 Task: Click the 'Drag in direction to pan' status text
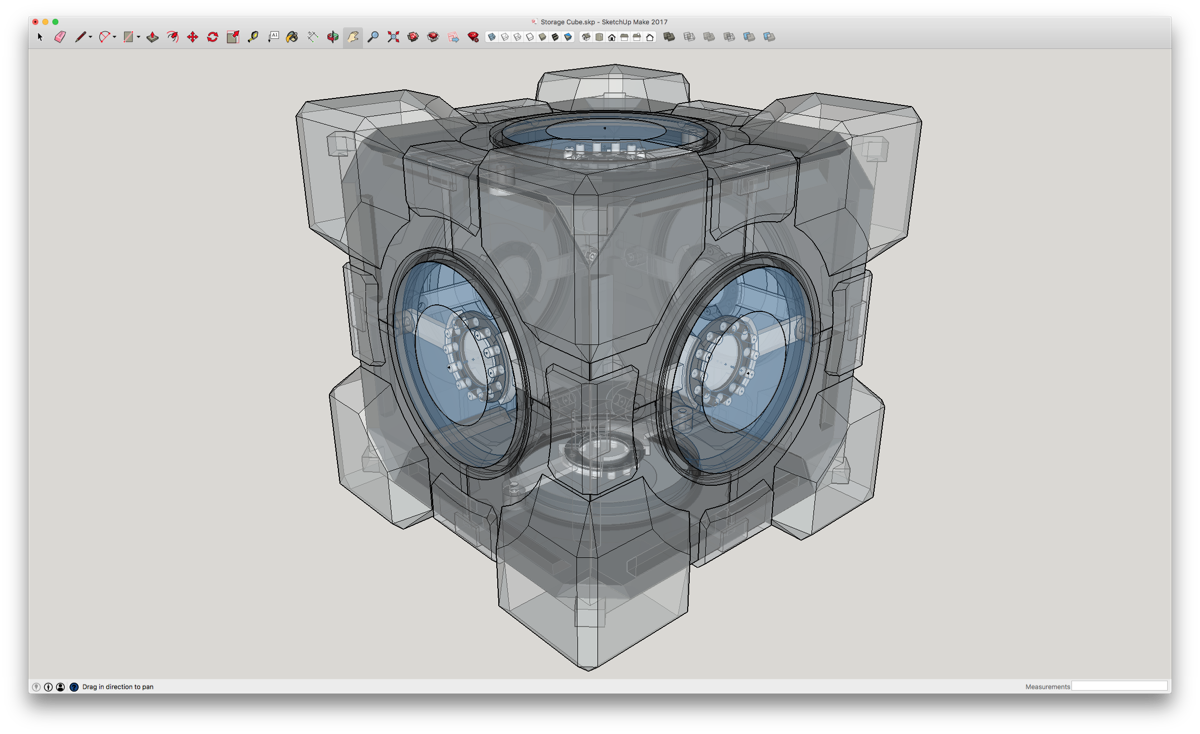[118, 687]
